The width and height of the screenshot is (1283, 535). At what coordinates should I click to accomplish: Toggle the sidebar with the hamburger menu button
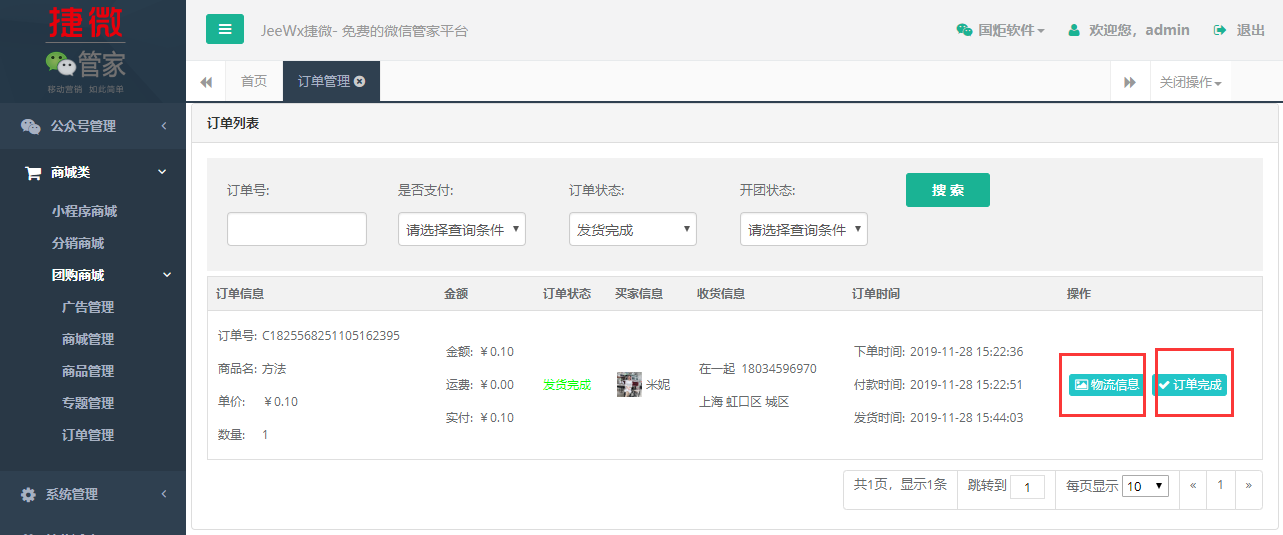[225, 29]
